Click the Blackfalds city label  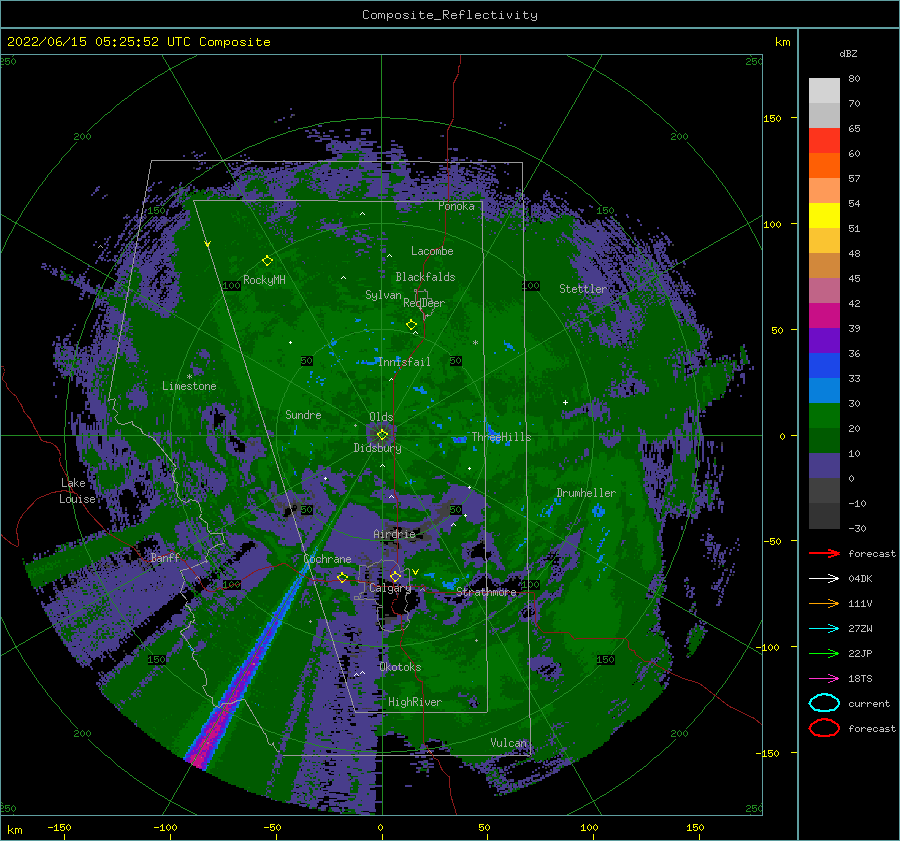point(425,277)
